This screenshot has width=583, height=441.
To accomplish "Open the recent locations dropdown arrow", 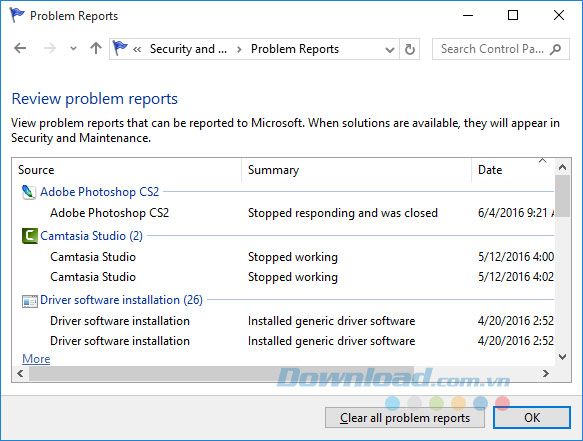I will (x=73, y=48).
